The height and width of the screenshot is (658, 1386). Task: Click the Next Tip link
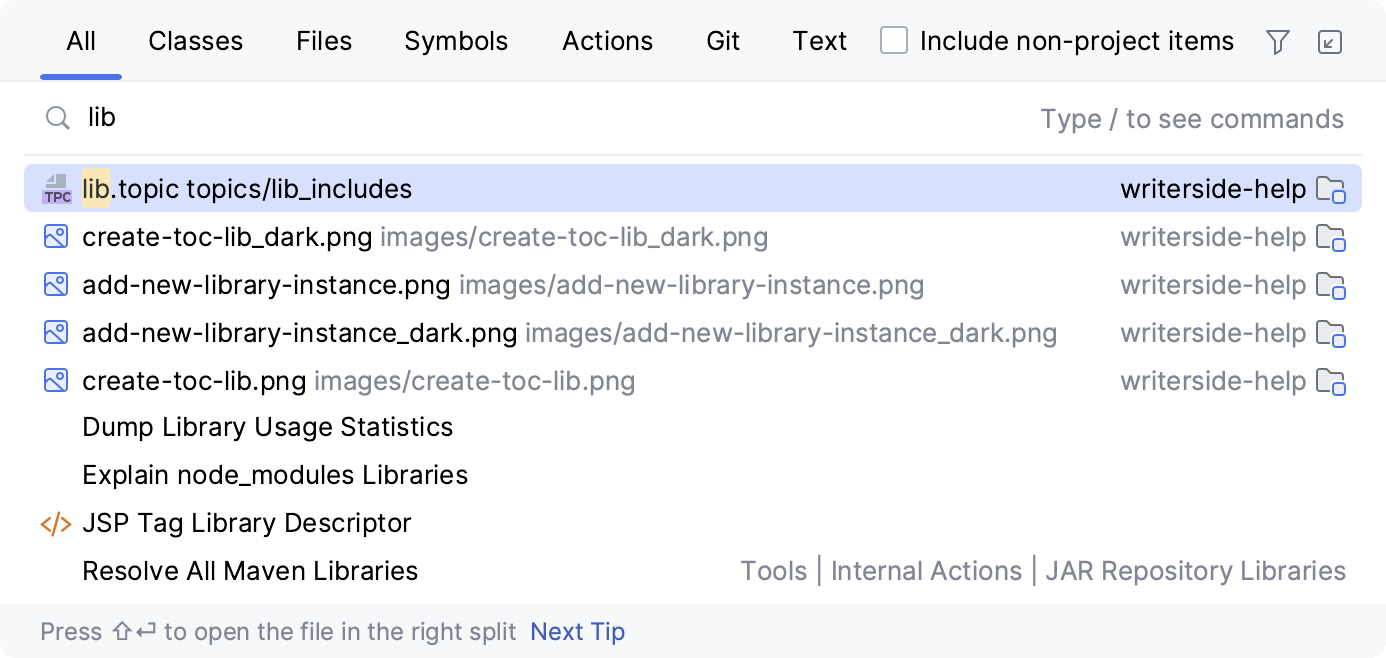577,632
